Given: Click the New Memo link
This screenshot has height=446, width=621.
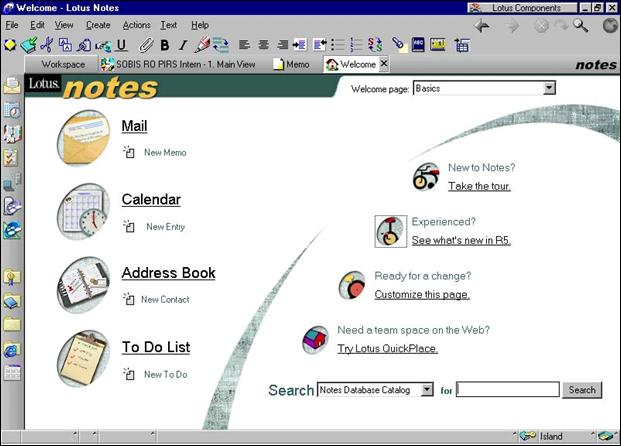Looking at the screenshot, I should (164, 153).
